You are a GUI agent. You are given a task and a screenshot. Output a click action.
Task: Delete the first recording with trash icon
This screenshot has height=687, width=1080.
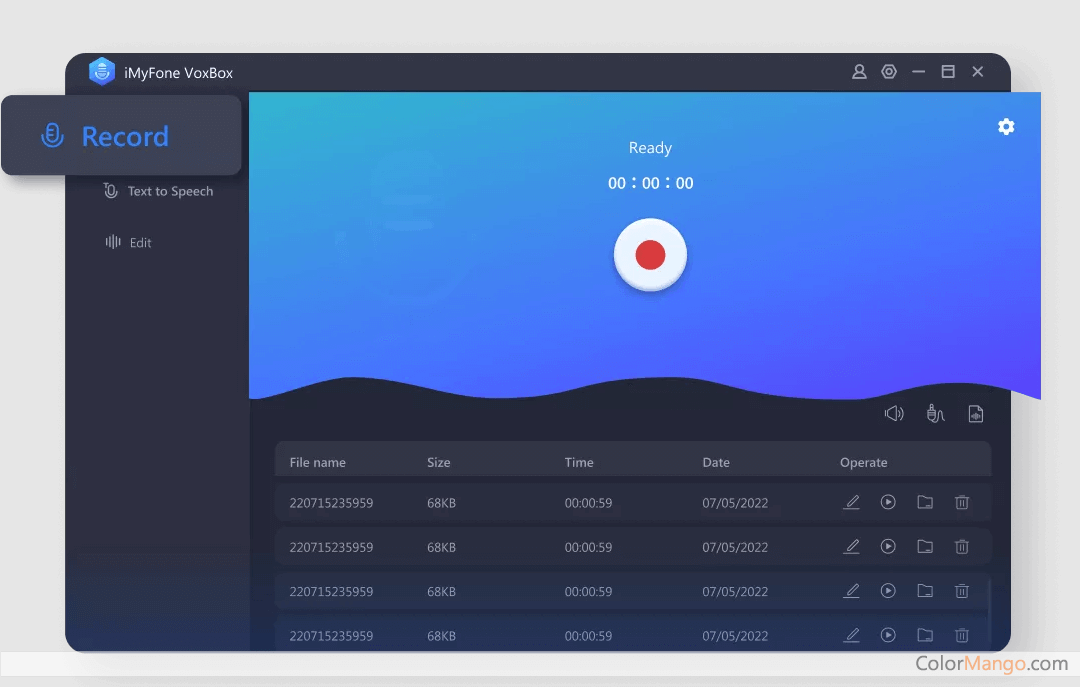(x=962, y=502)
